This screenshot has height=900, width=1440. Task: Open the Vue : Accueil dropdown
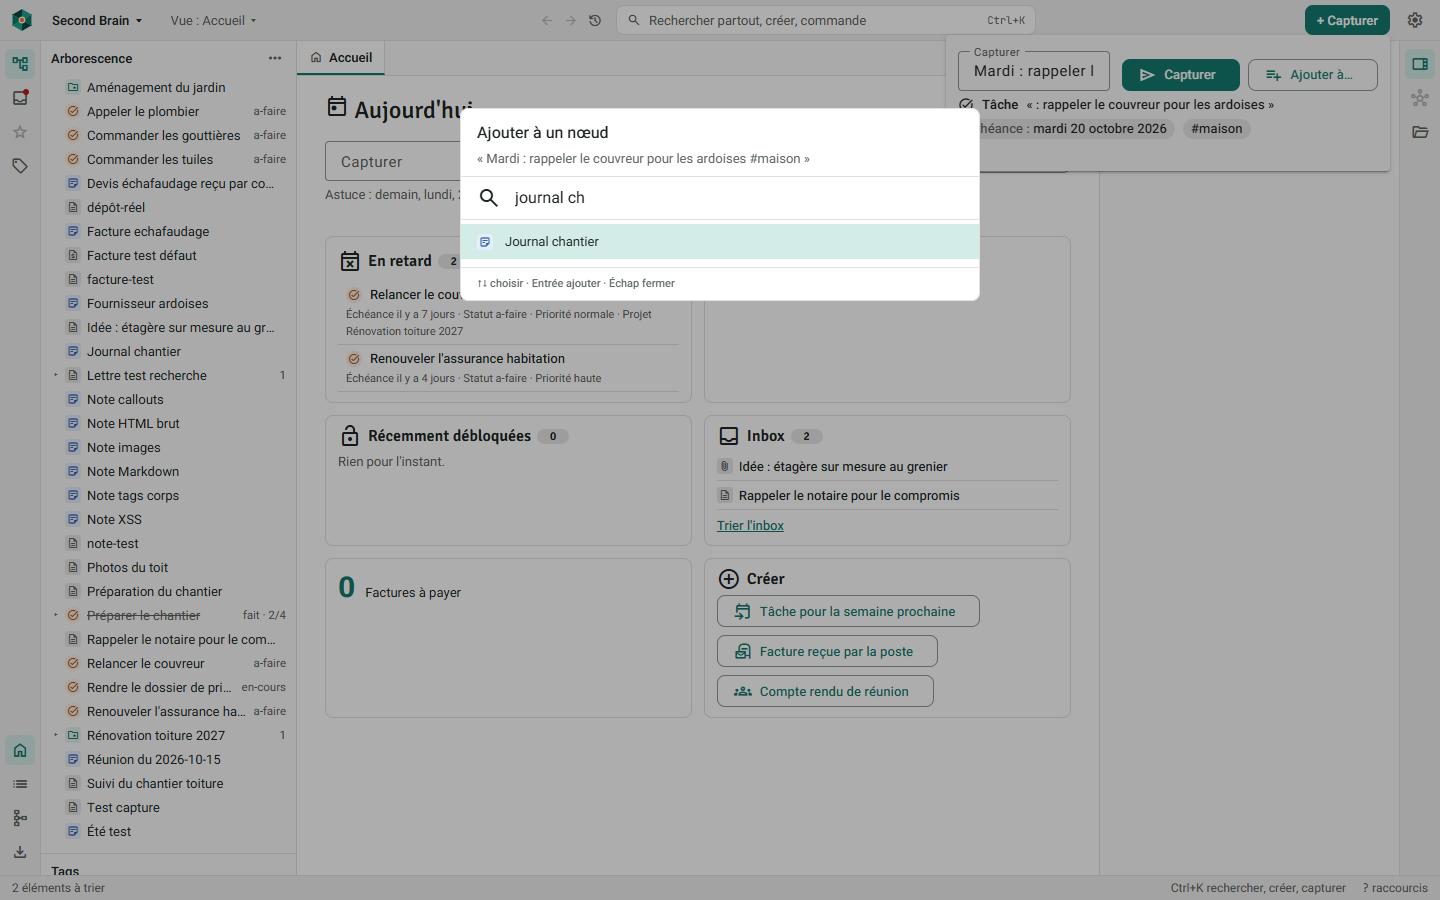[213, 20]
